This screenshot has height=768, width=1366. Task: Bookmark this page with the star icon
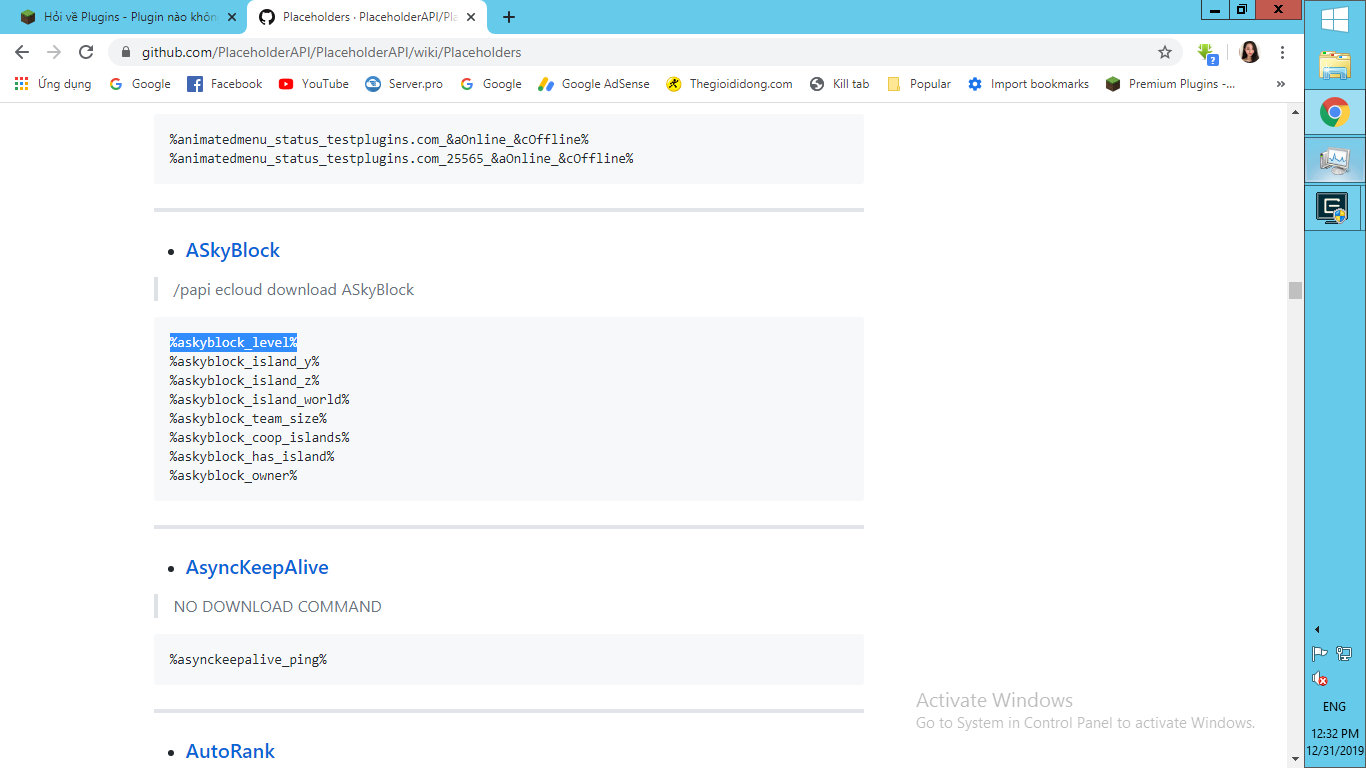(x=1165, y=52)
